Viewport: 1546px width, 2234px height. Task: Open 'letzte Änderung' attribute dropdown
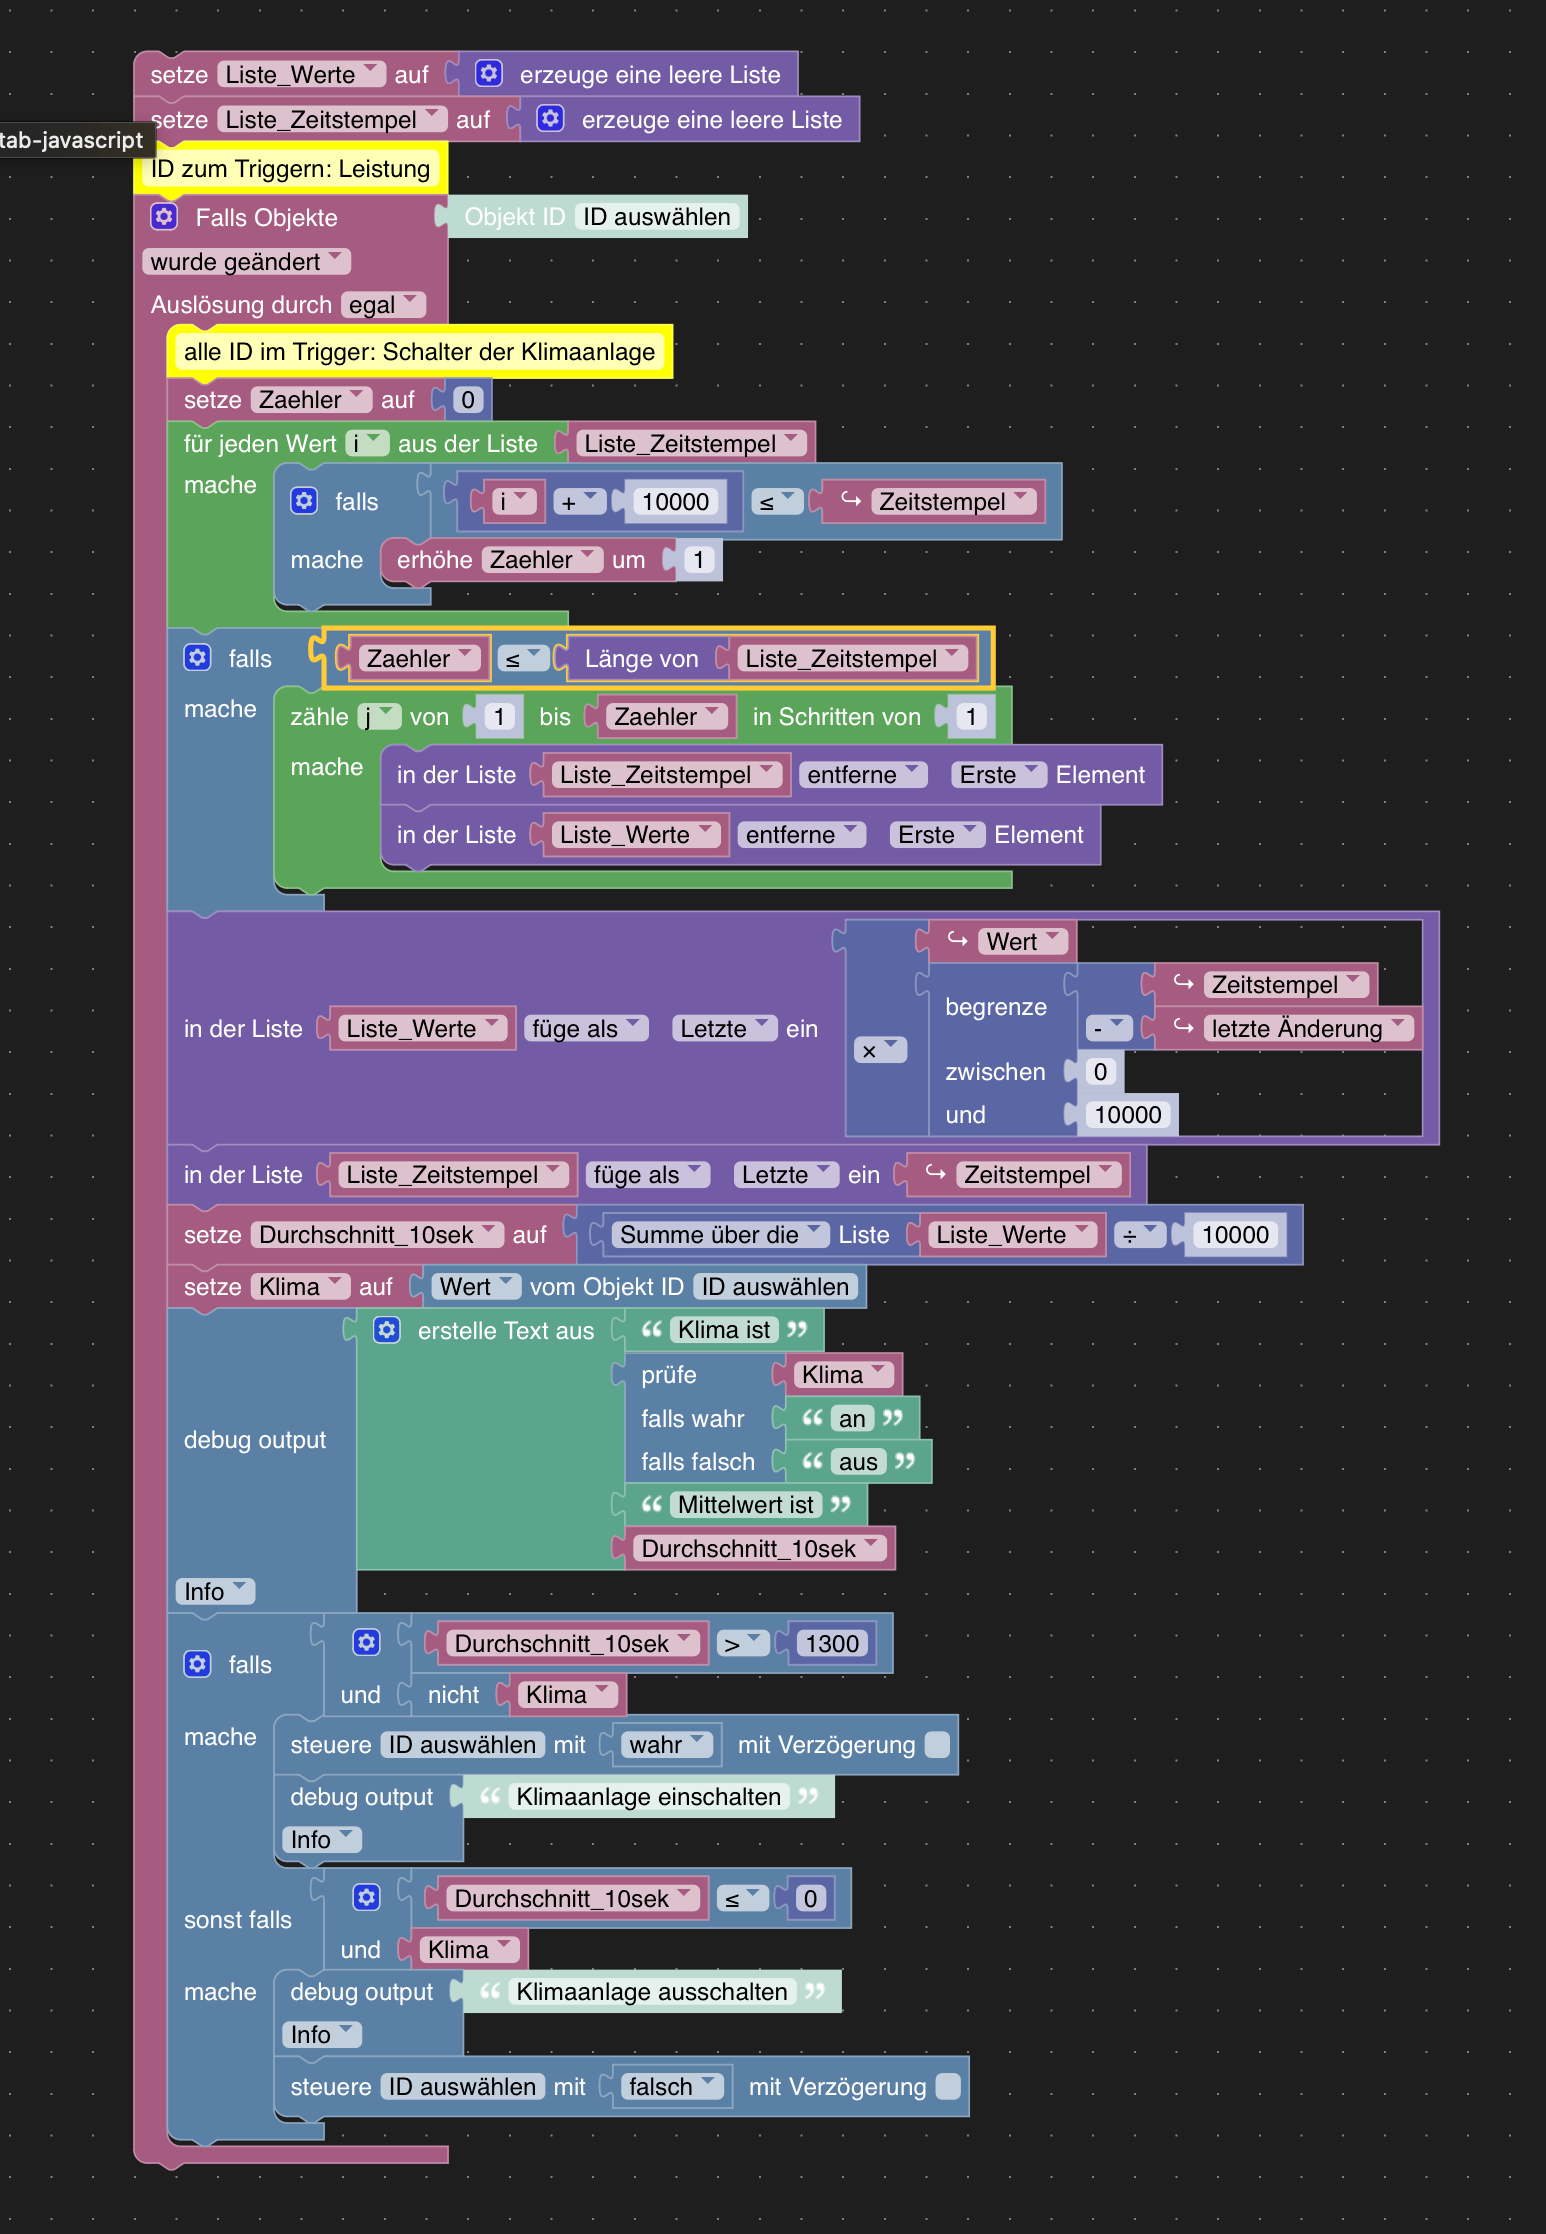(1308, 1028)
